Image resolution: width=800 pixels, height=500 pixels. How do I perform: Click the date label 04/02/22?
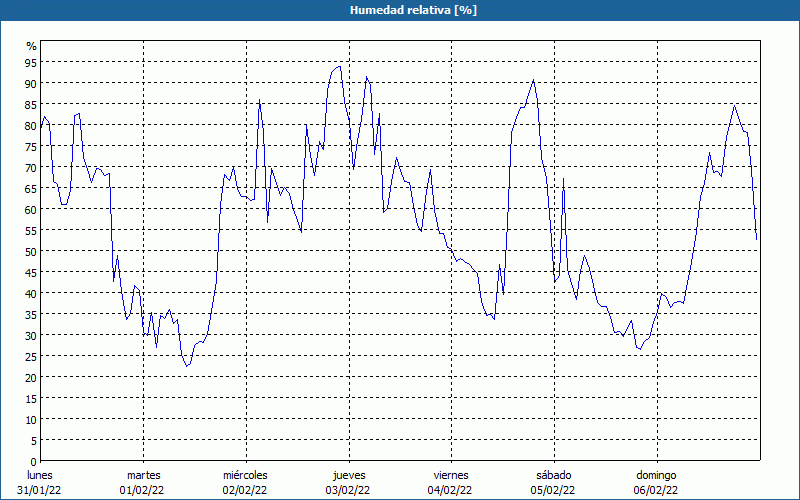pyautogui.click(x=450, y=490)
